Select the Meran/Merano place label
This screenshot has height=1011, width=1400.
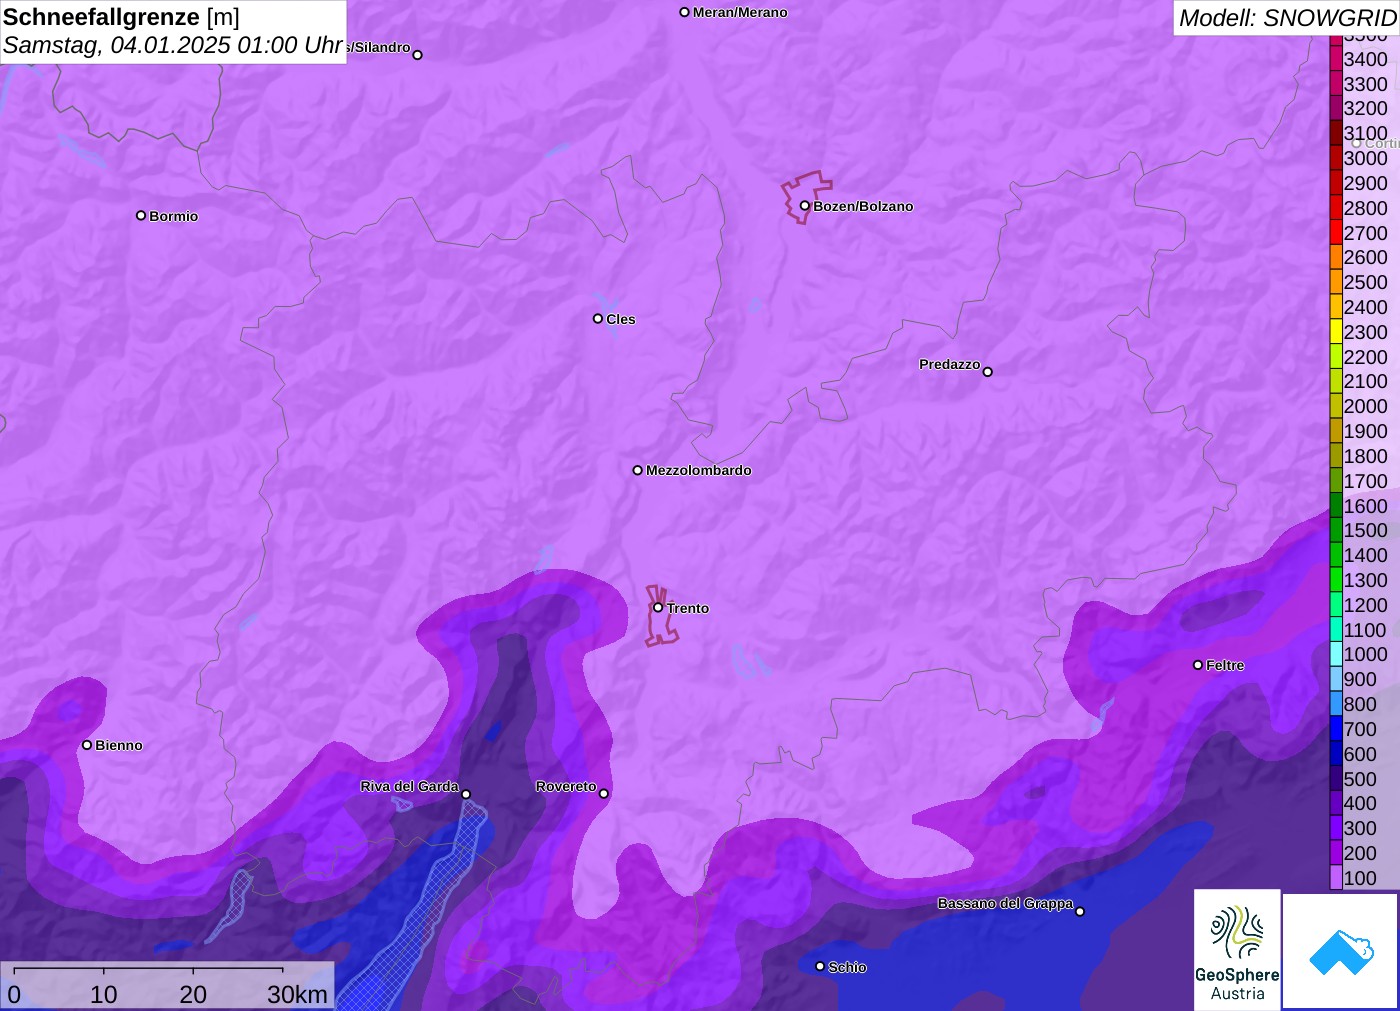pos(740,12)
